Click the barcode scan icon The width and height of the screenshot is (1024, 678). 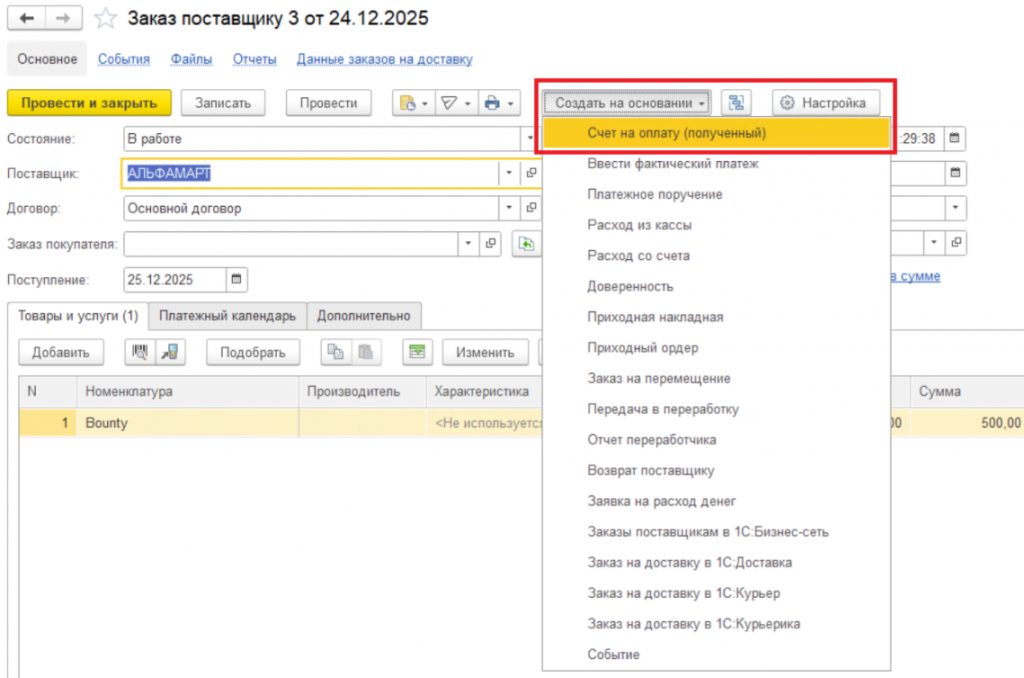coord(140,352)
